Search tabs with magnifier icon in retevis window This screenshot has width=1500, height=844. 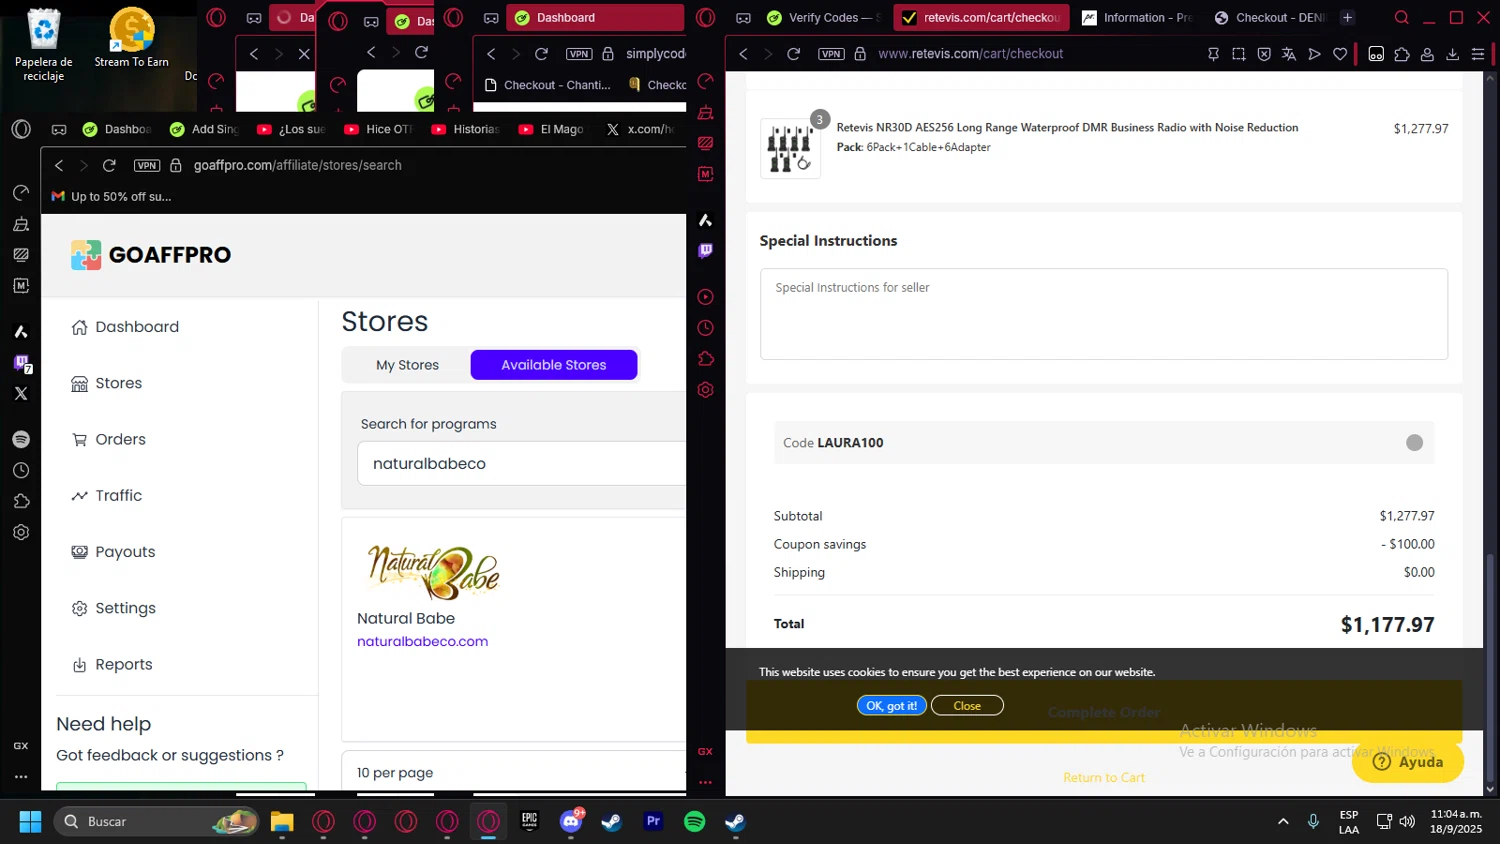1402,17
